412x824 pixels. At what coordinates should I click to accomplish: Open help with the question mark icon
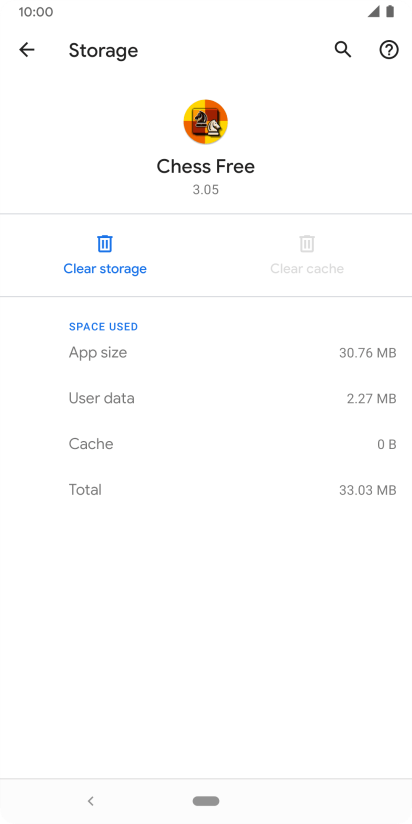coord(389,50)
